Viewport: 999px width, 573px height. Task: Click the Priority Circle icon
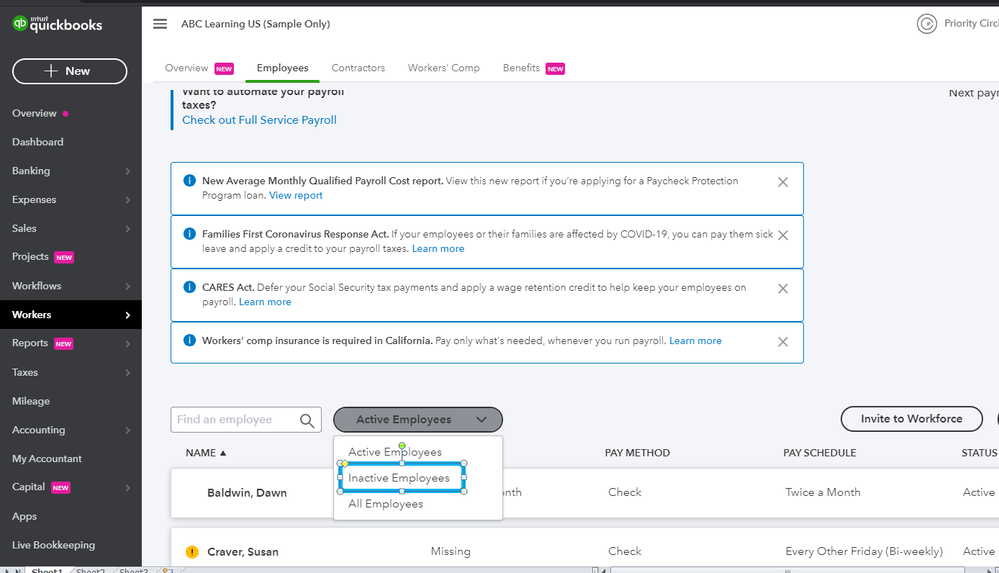coord(927,24)
